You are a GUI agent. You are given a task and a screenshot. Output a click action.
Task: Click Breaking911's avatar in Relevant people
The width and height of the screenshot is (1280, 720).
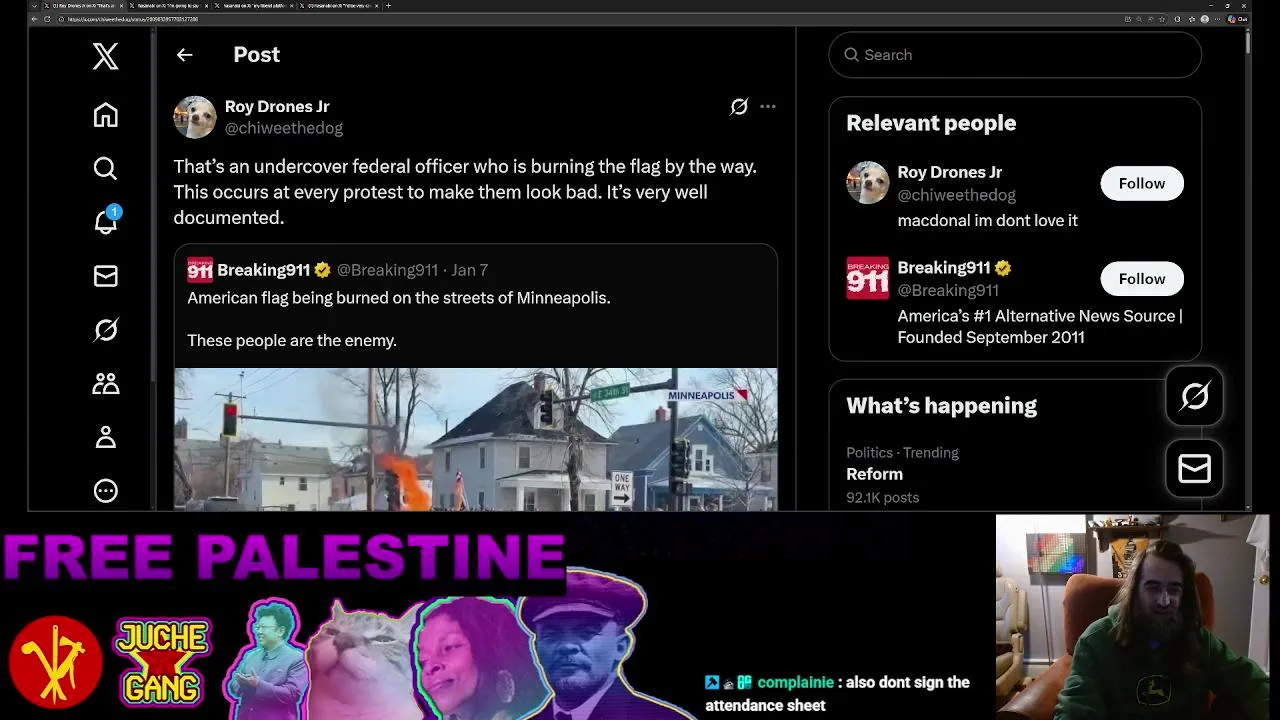click(x=867, y=278)
